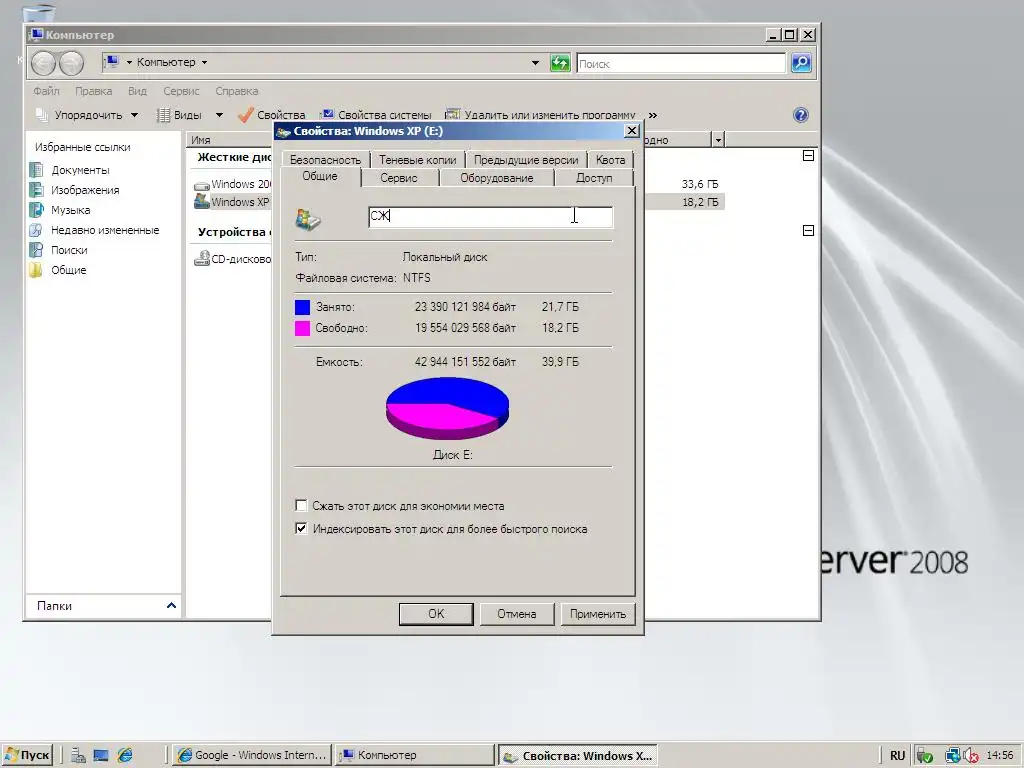Open the Сервис menu
This screenshot has height=768, width=1024.
tap(181, 91)
